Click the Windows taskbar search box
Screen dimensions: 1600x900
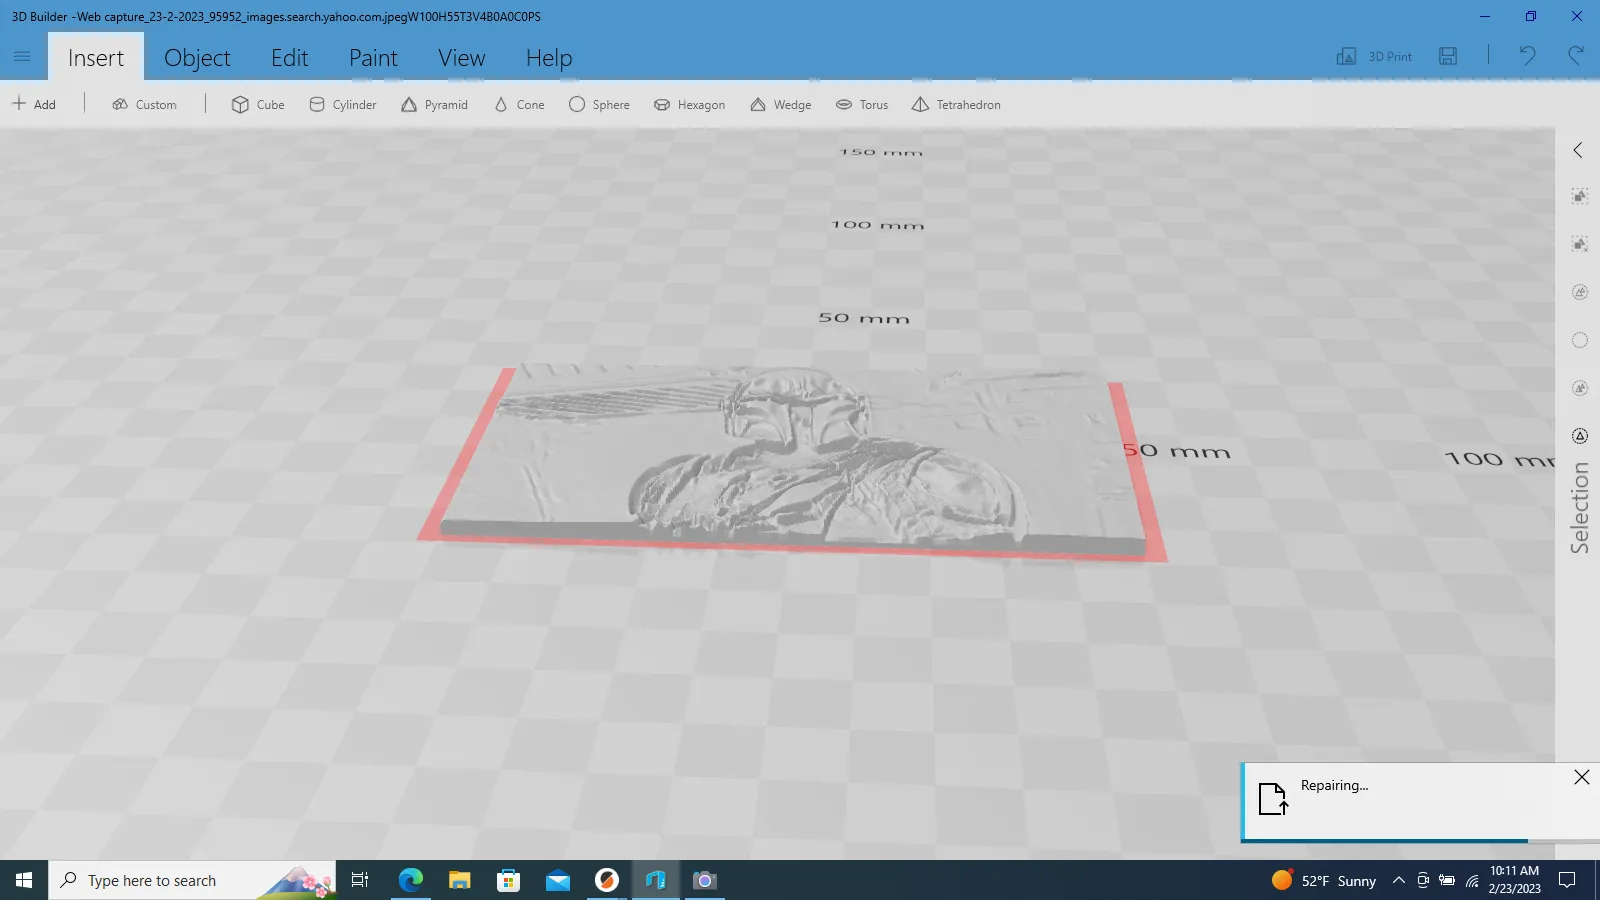[x=190, y=881]
